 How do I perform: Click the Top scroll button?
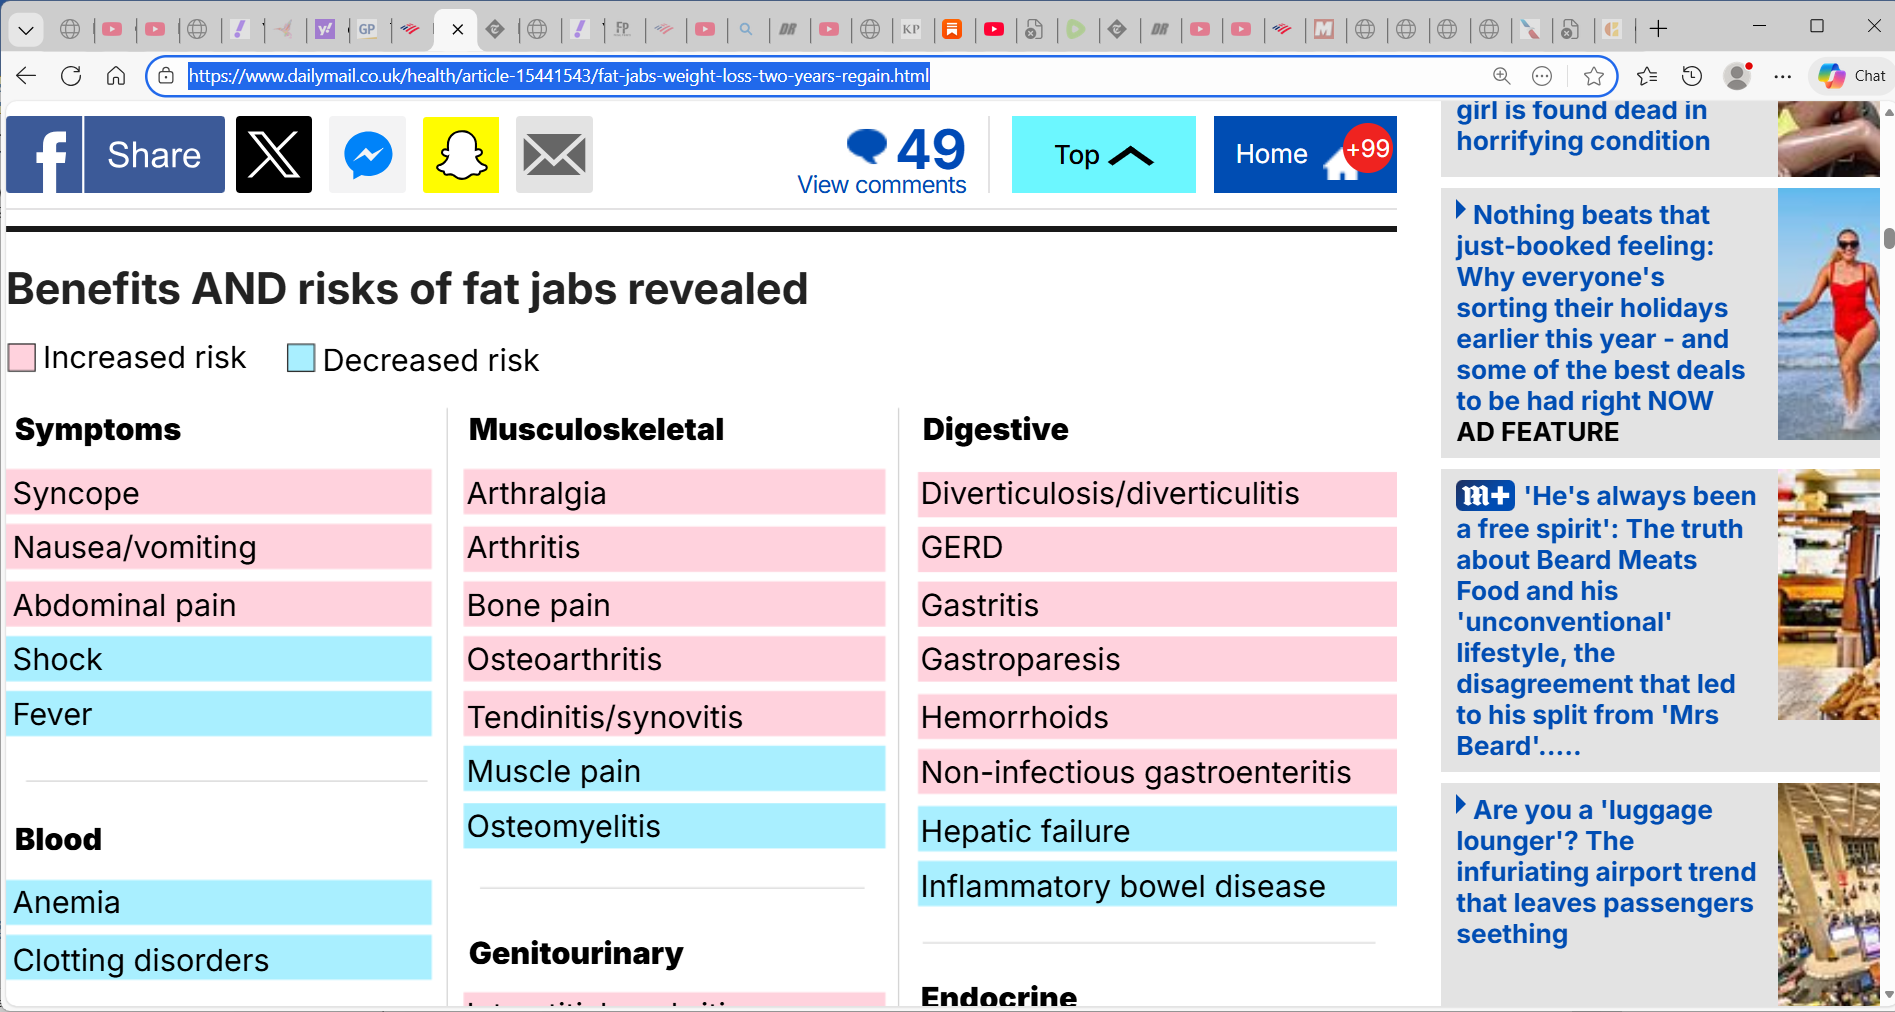click(1103, 154)
